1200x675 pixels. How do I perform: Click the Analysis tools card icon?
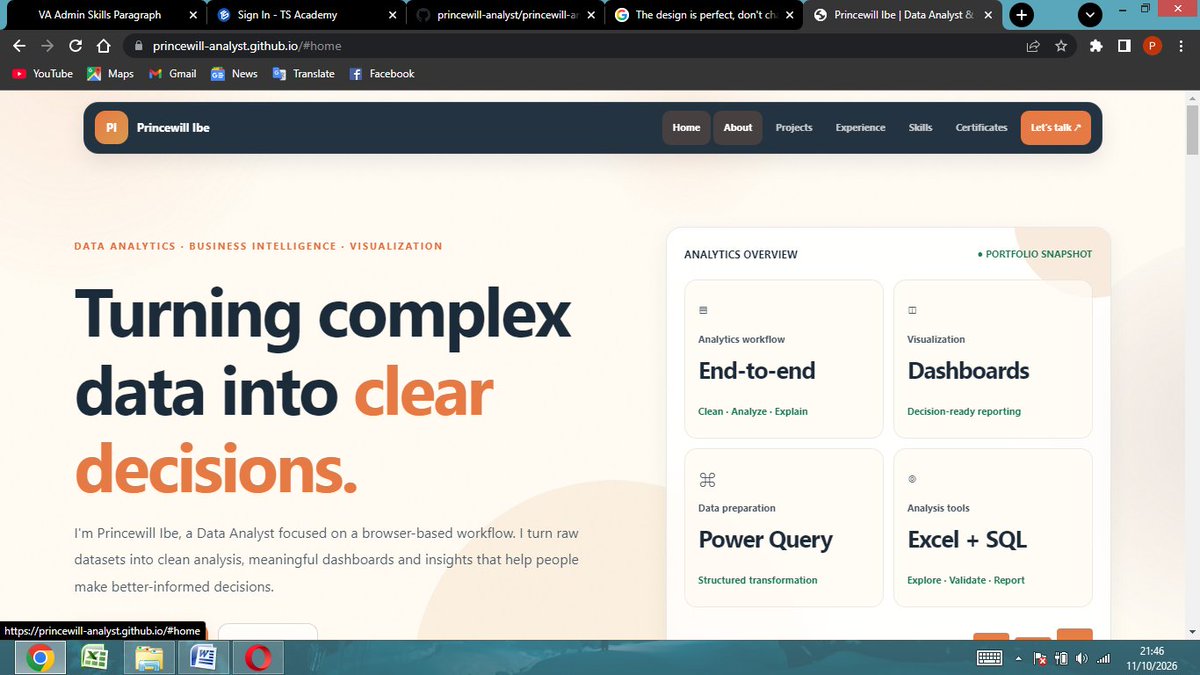point(912,480)
